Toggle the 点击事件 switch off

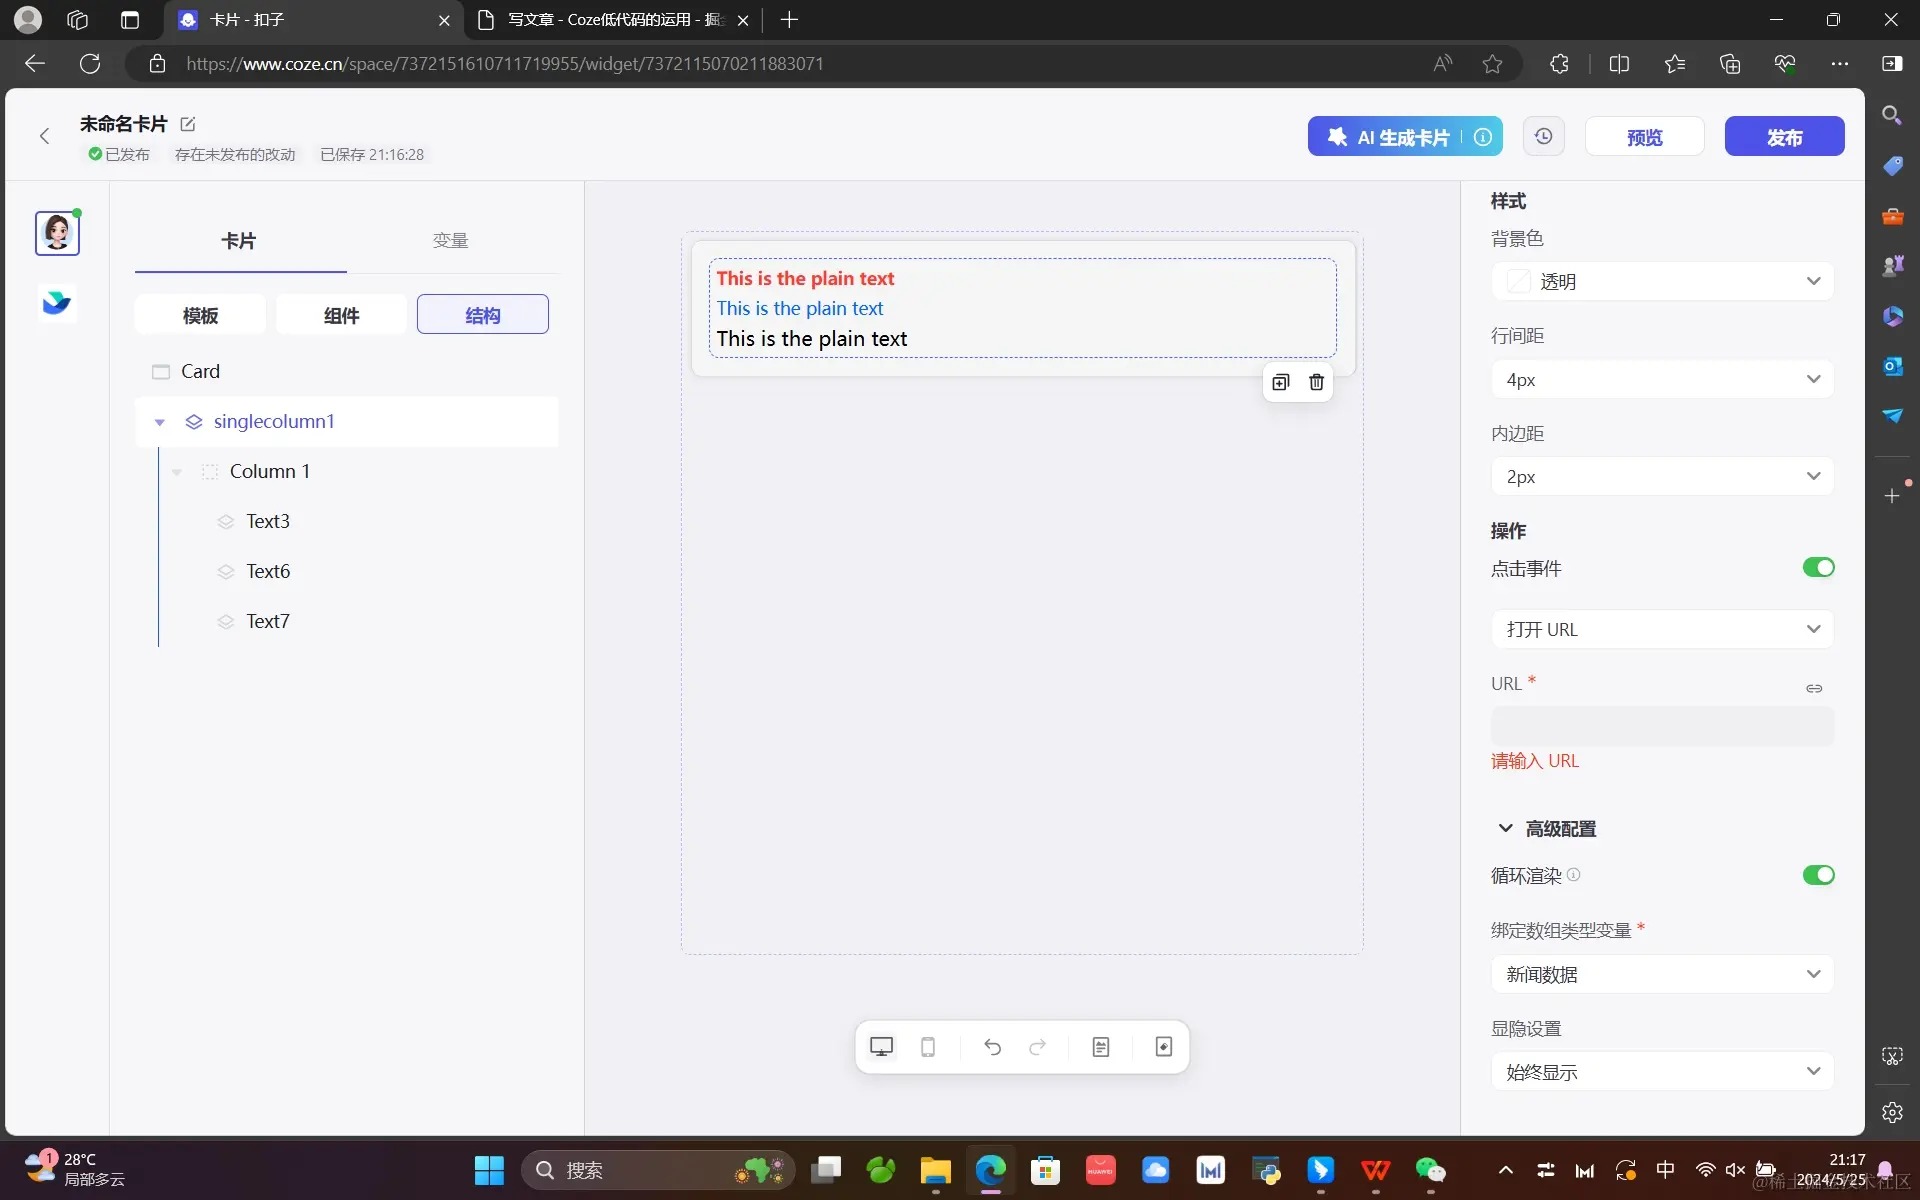[x=1818, y=568]
